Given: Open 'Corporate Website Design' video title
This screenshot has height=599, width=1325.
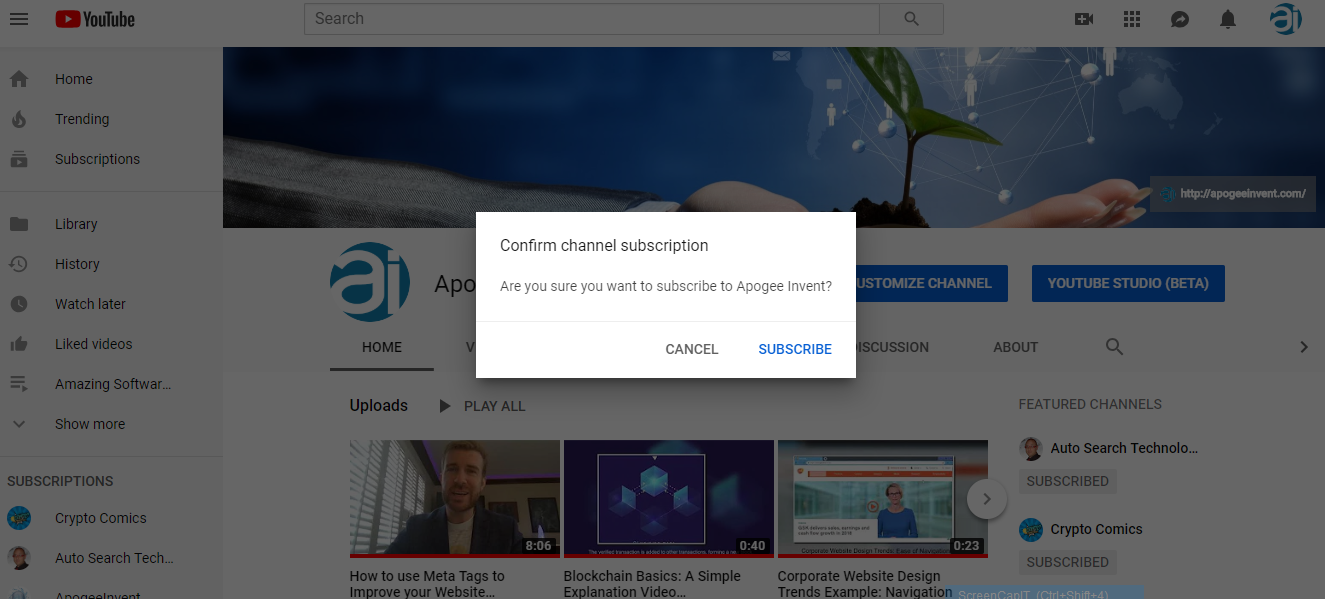Looking at the screenshot, I should click(x=865, y=584).
